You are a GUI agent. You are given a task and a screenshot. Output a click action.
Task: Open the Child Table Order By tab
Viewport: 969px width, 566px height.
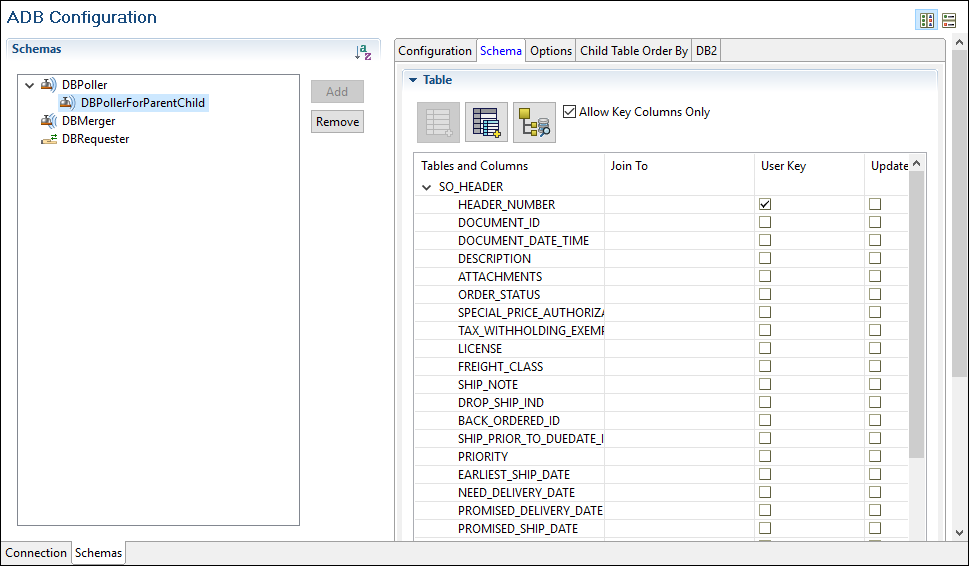click(x=634, y=51)
